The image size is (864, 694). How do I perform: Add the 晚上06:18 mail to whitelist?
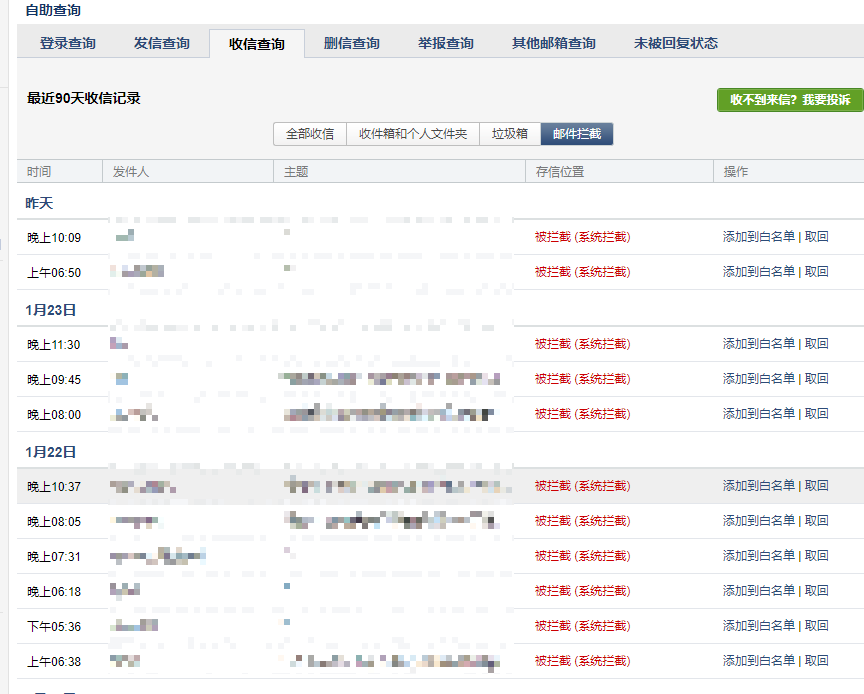pyautogui.click(x=759, y=591)
